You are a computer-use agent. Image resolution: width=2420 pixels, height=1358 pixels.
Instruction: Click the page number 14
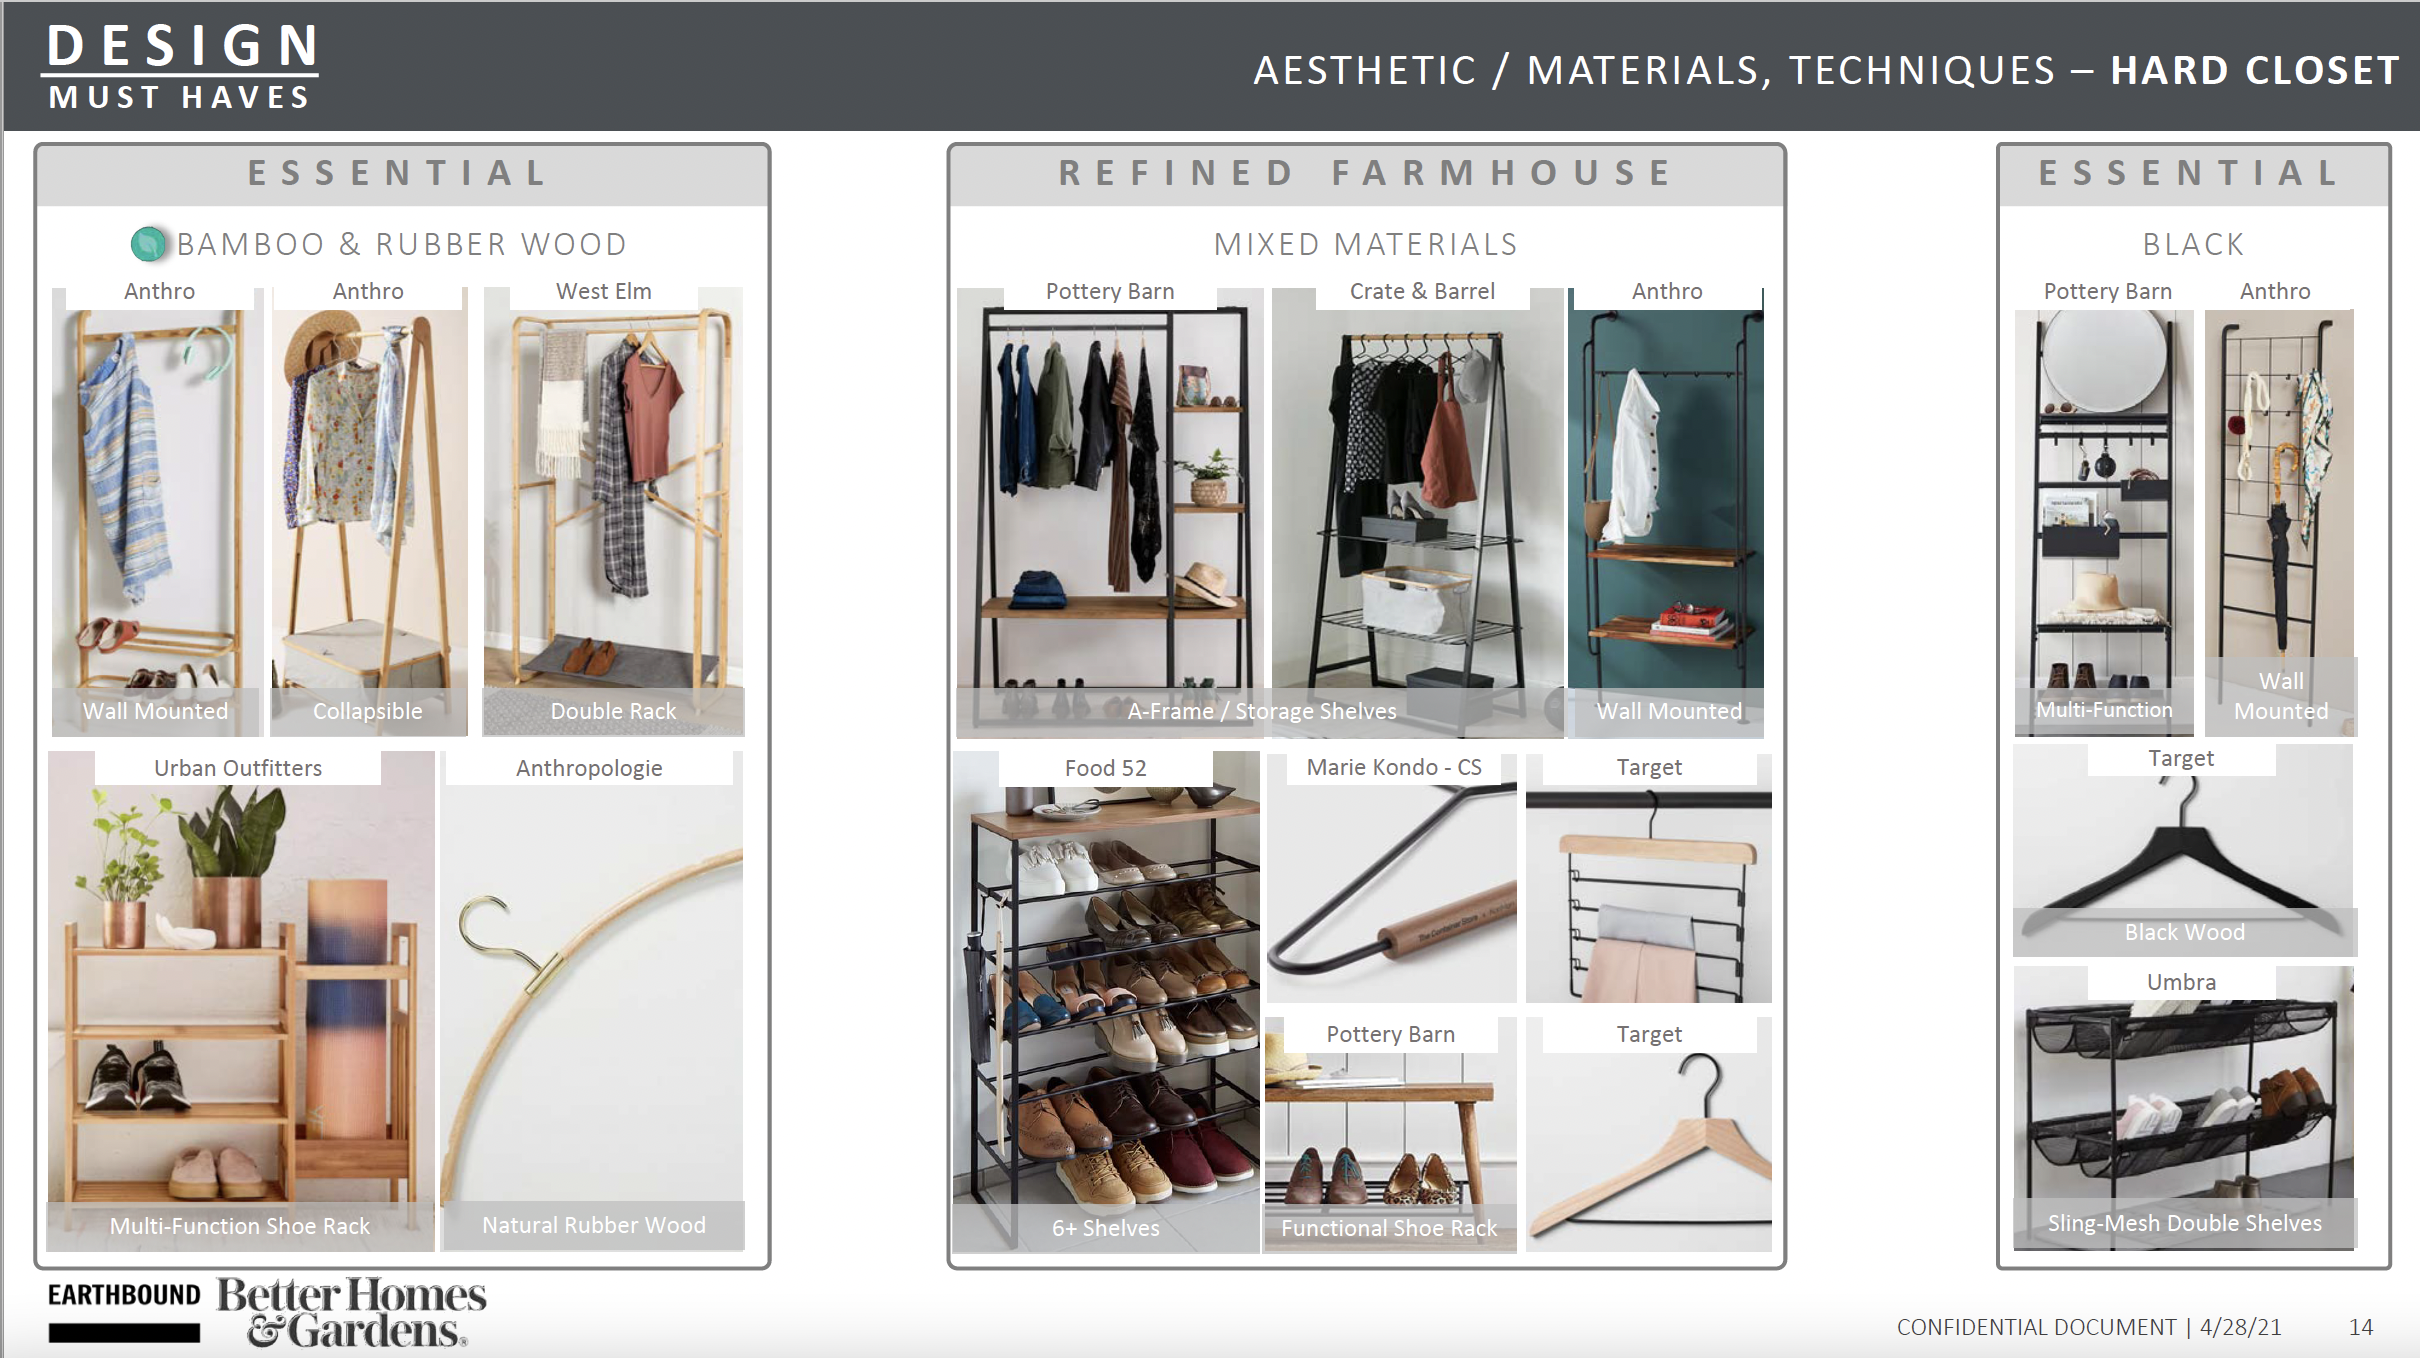tap(2361, 1327)
